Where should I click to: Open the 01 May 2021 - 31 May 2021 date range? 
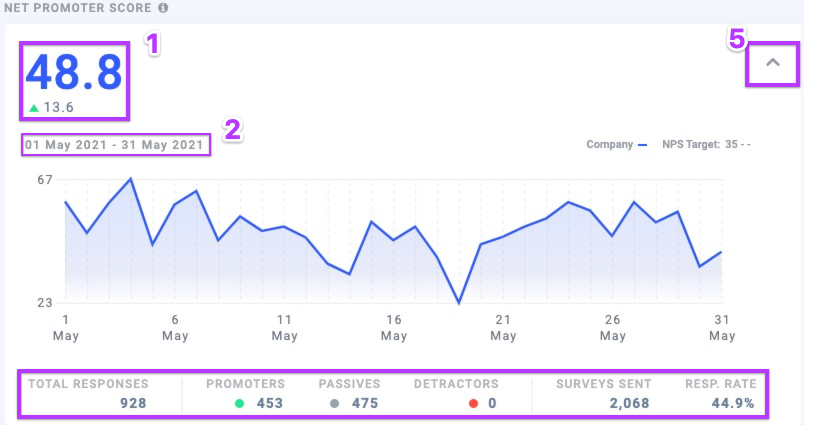(116, 146)
